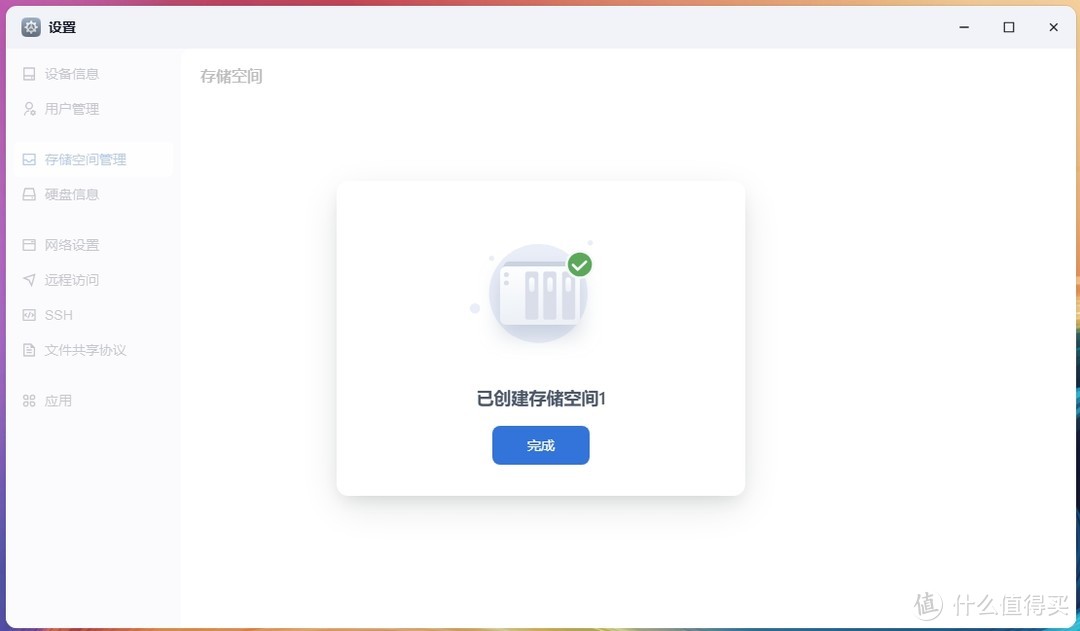Click the NAS device illustration in the dialog
The height and width of the screenshot is (631, 1080).
pos(538,292)
